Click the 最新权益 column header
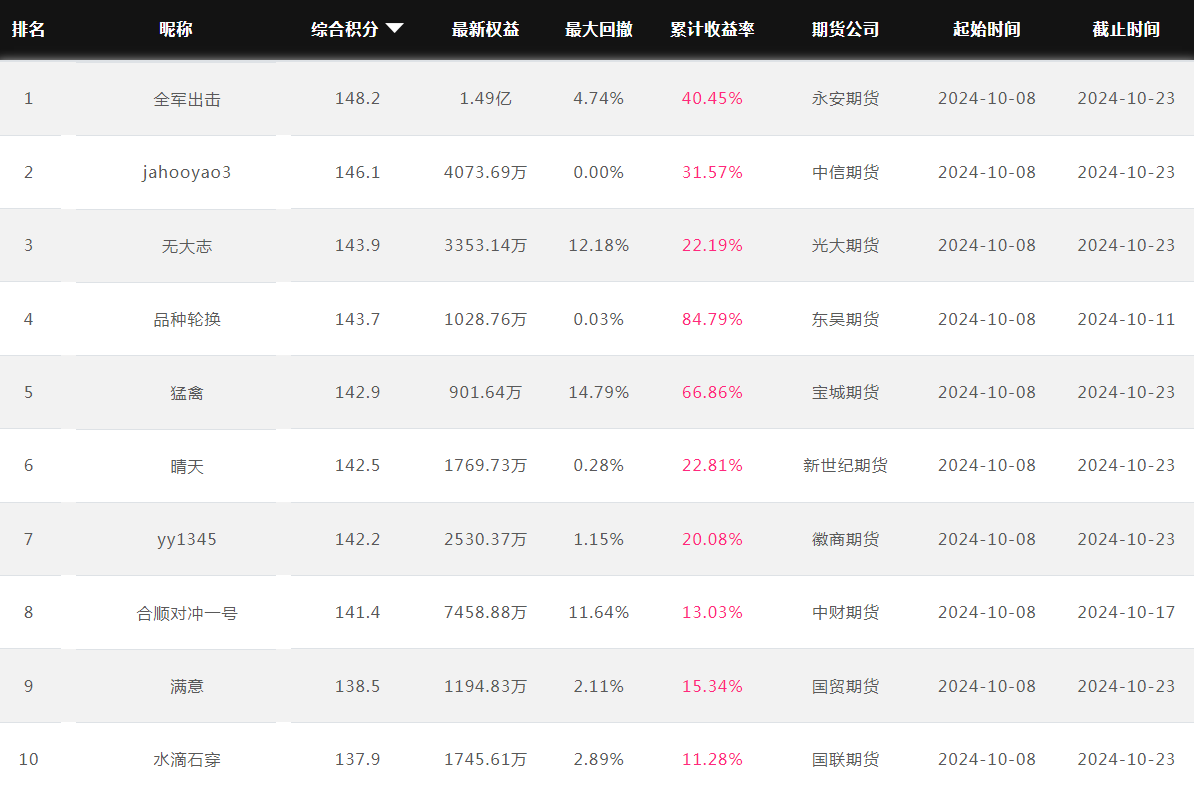Viewport: 1194px width, 795px height. click(485, 30)
